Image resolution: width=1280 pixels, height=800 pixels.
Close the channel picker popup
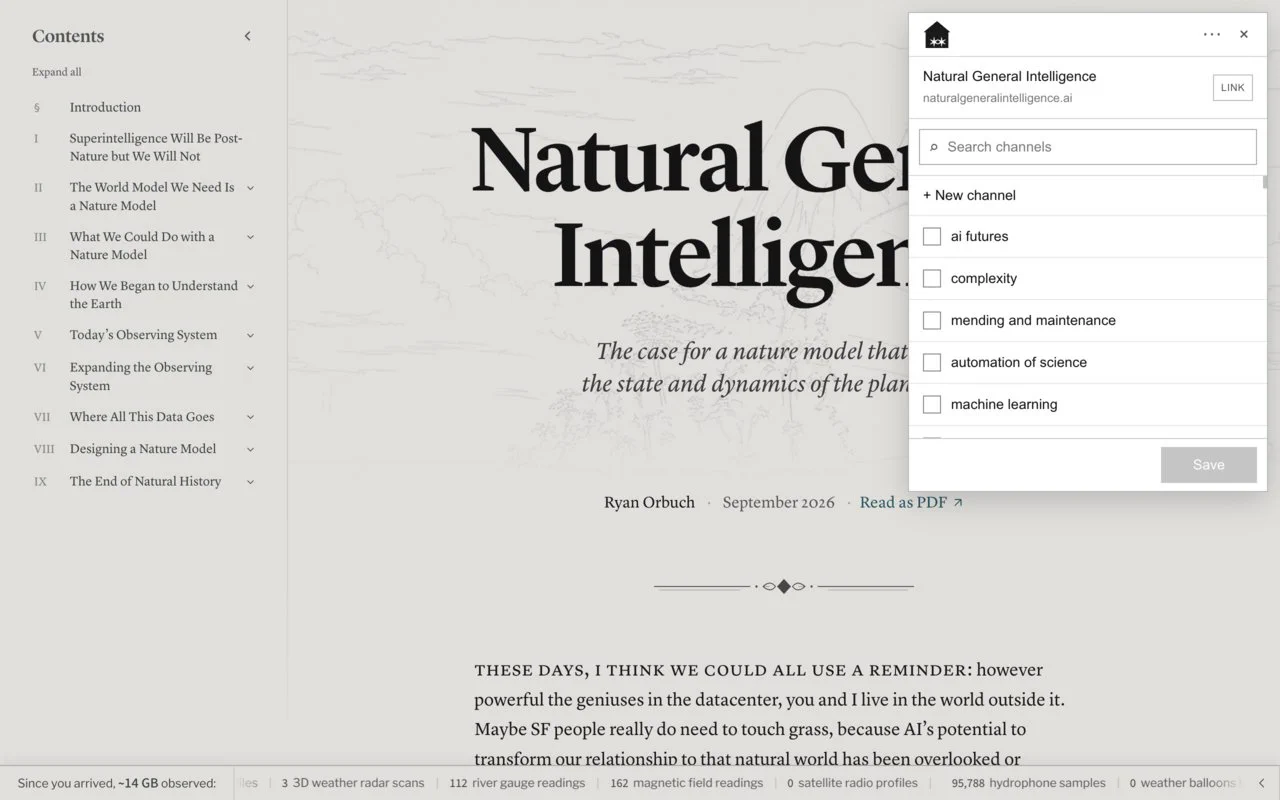coord(1244,34)
